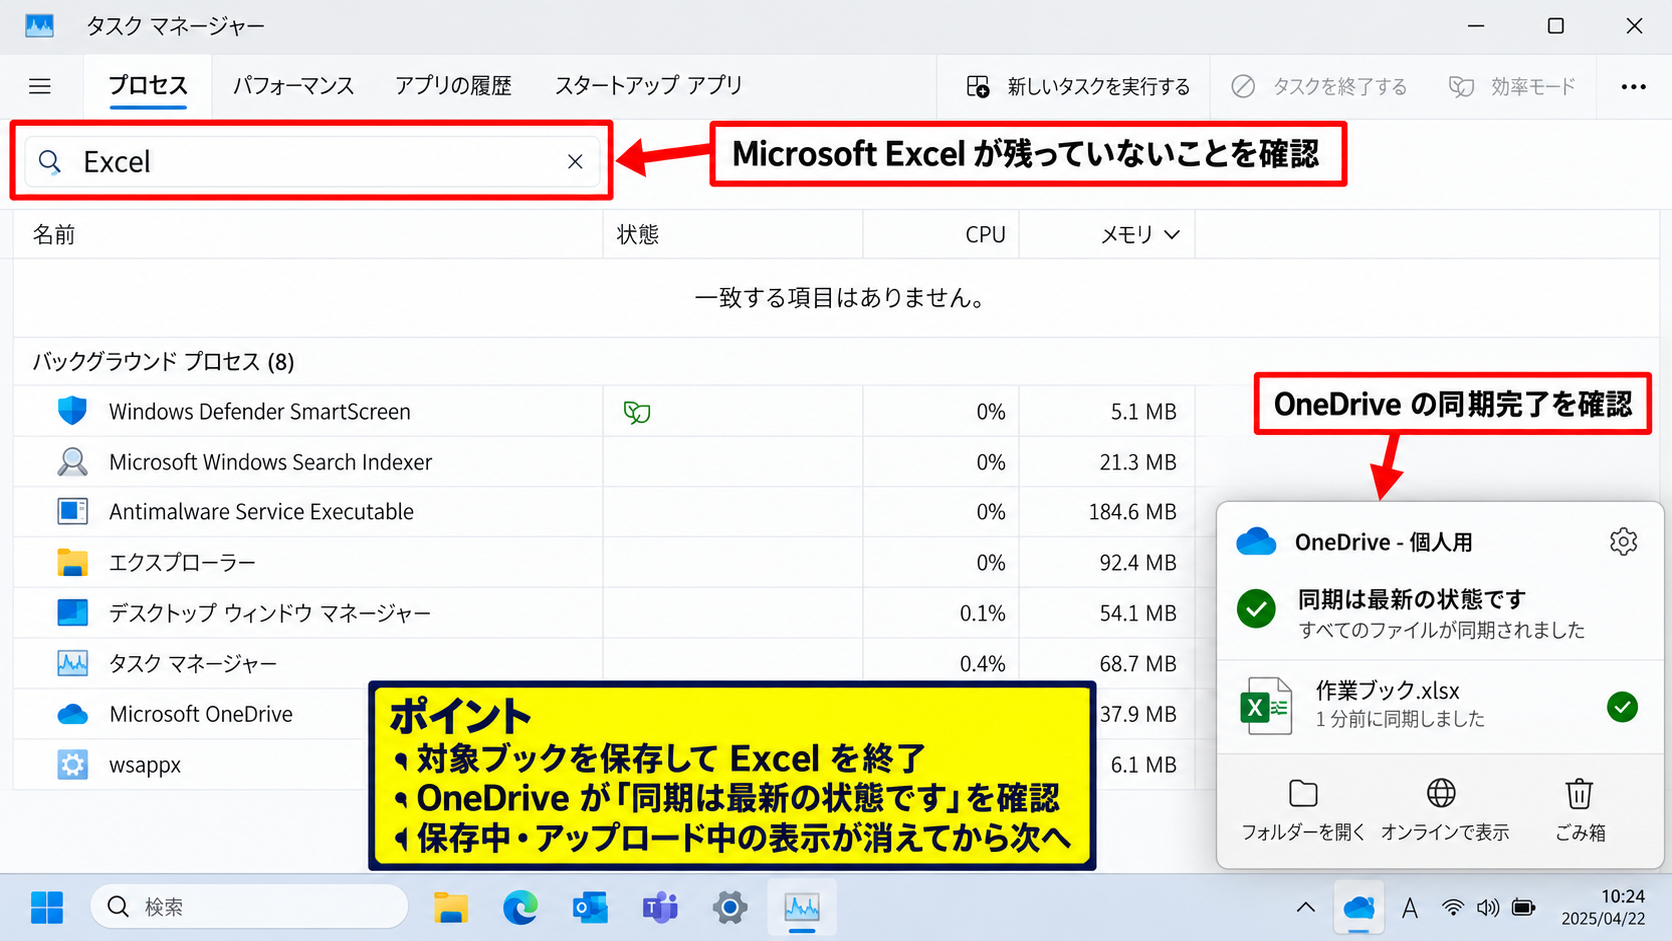
Task: Click 184.6 MB memory value
Action: point(1132,512)
